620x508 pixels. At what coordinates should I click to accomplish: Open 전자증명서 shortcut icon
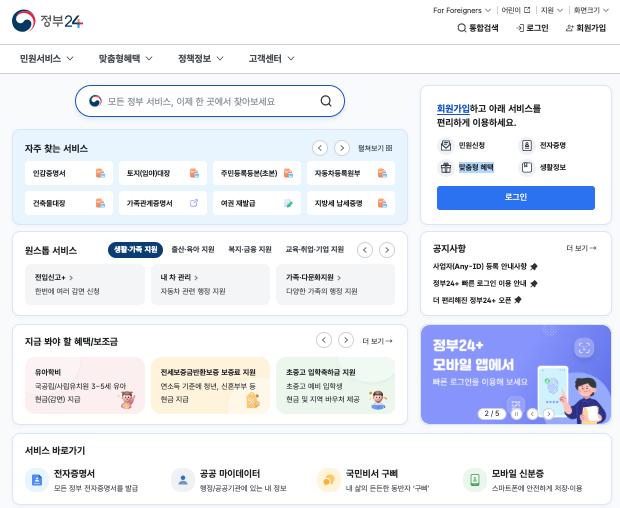pos(37,480)
